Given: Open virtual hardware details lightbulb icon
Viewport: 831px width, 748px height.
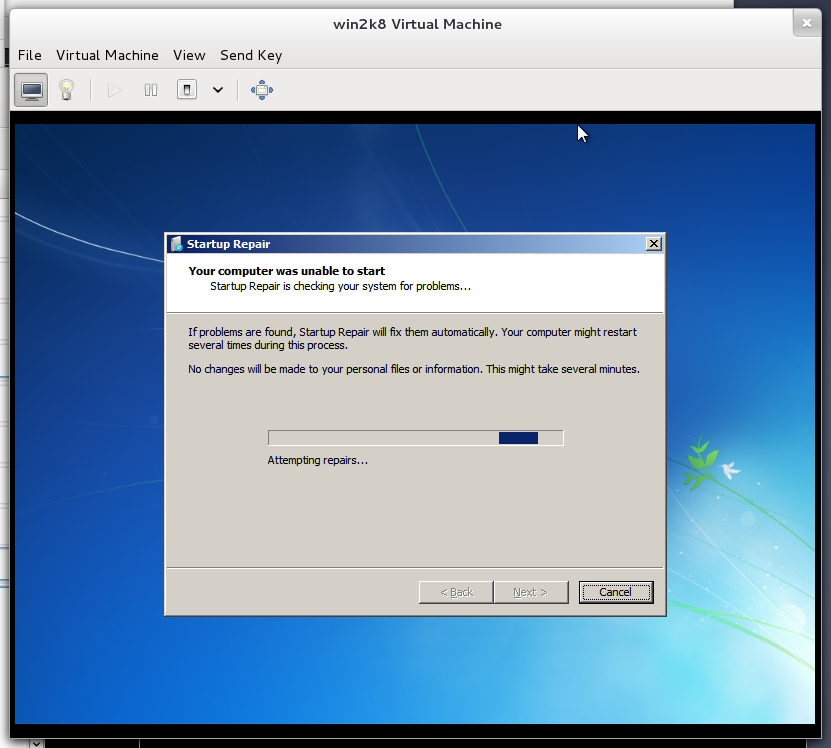Looking at the screenshot, I should pyautogui.click(x=66, y=90).
